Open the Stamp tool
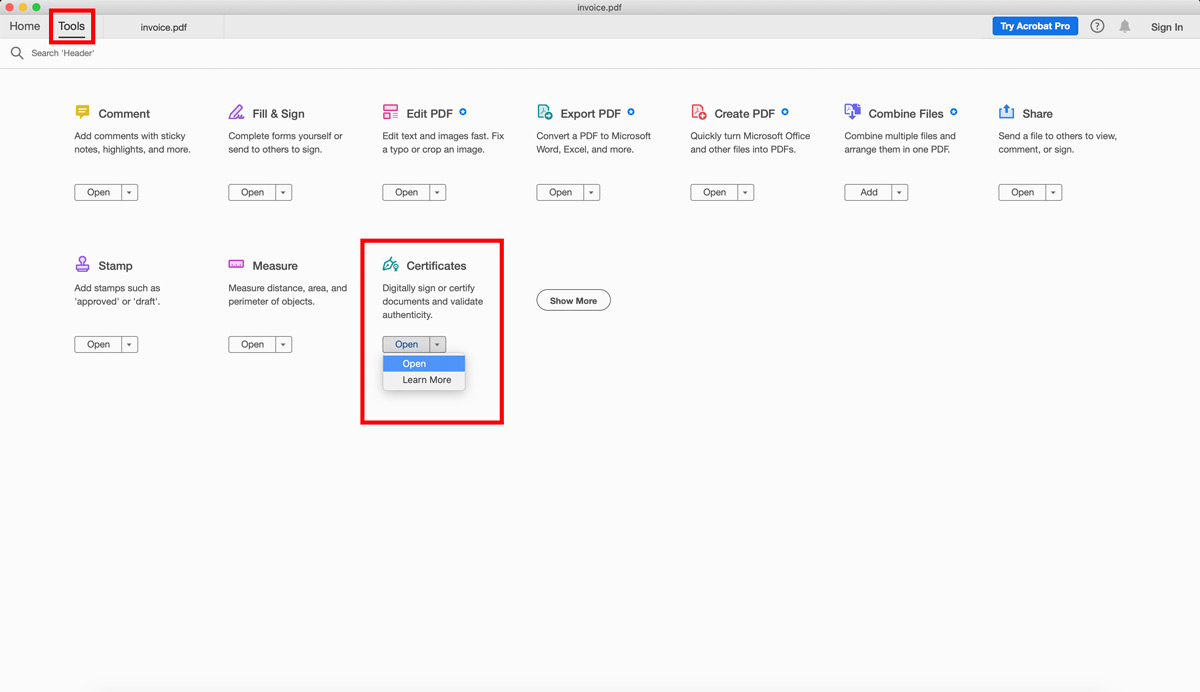 click(x=99, y=344)
